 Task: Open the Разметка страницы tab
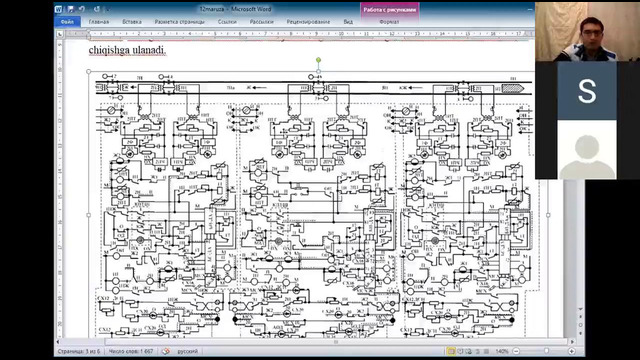pos(180,22)
